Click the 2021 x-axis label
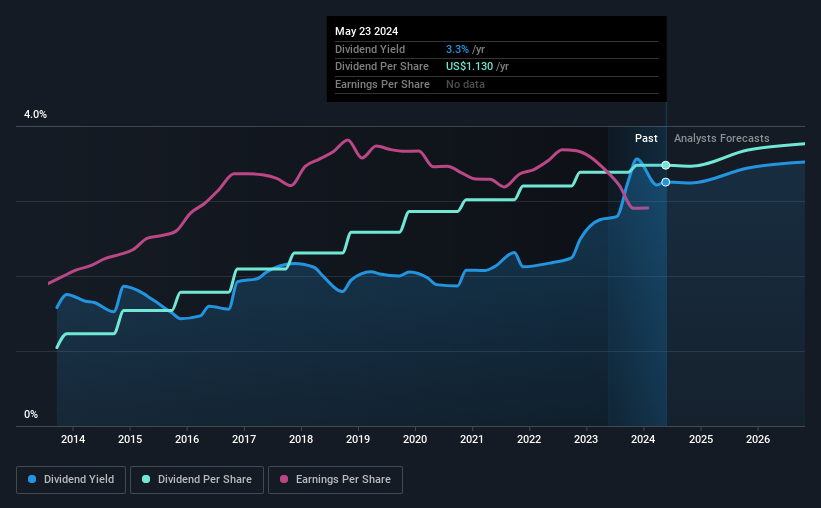Image resolution: width=821 pixels, height=508 pixels. (472, 439)
